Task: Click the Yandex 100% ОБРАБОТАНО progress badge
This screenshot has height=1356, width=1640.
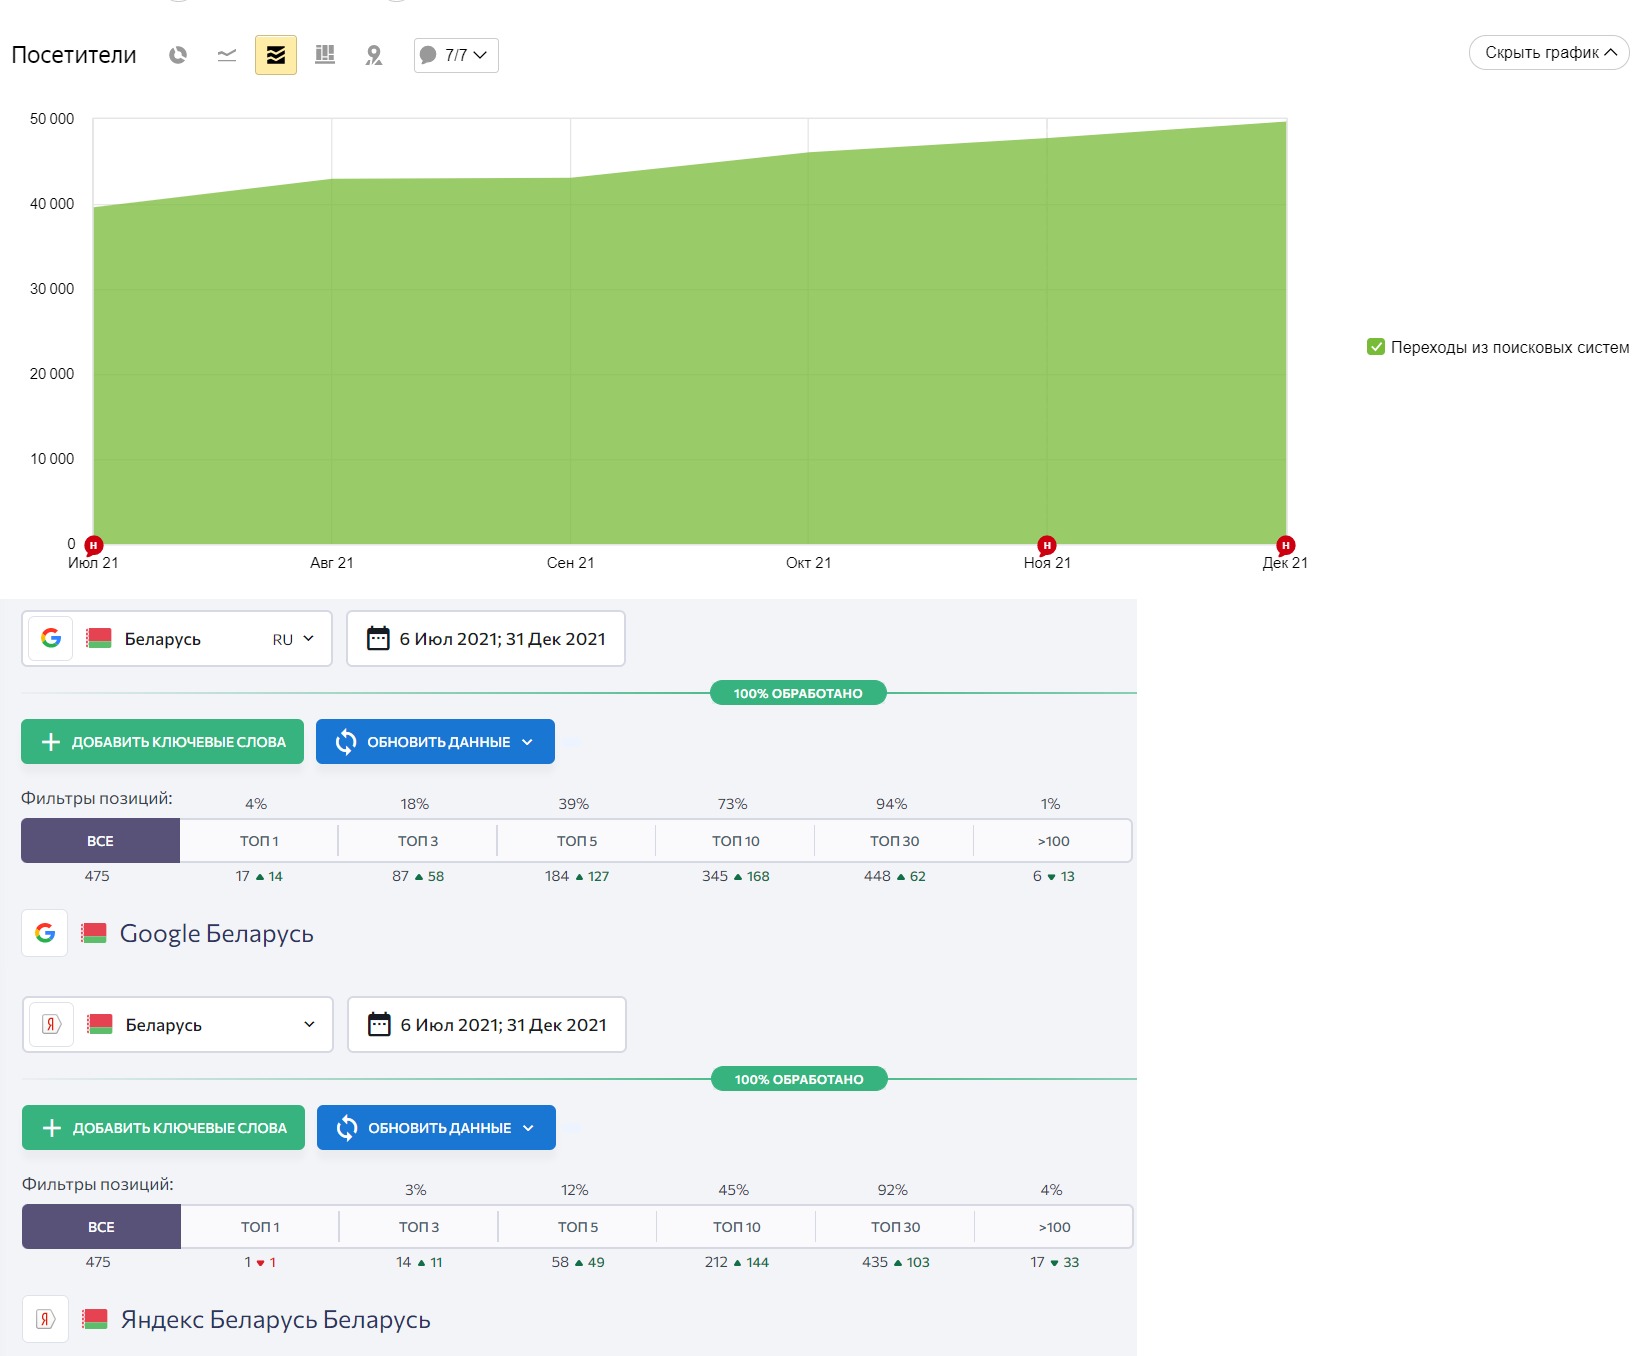Action: (x=799, y=1079)
